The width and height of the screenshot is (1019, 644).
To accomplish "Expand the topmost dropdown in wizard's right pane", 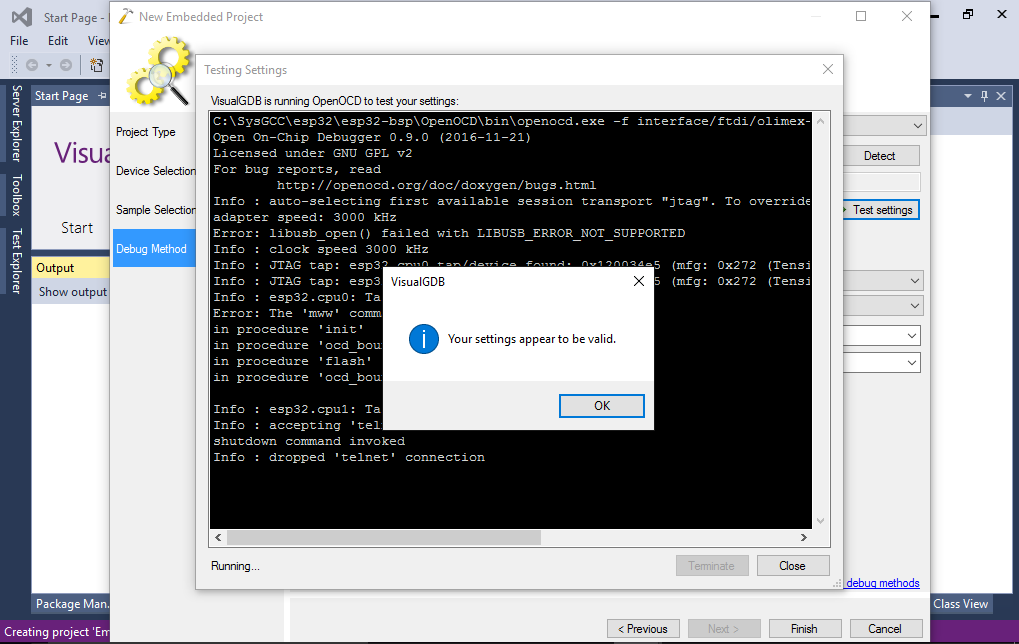I will point(917,125).
